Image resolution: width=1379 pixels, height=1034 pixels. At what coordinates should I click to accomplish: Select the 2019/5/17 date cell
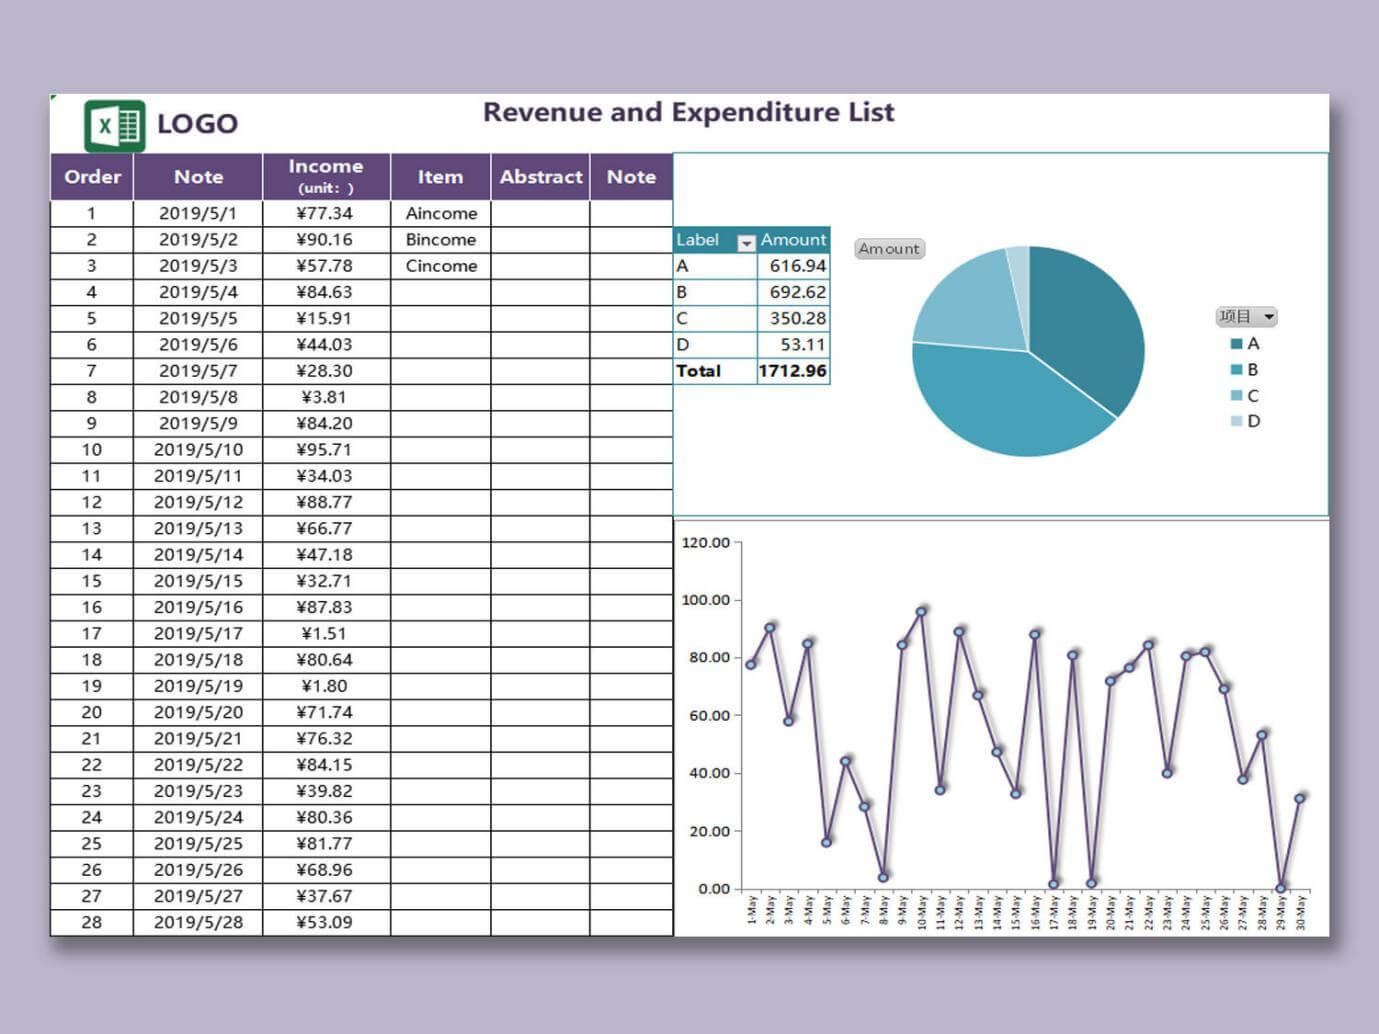pos(198,634)
